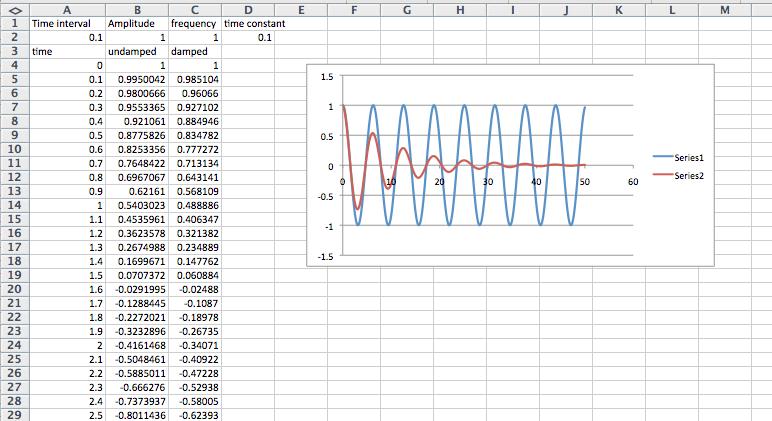
Task: Click the chart x-axis label 30
Action: [x=487, y=182]
